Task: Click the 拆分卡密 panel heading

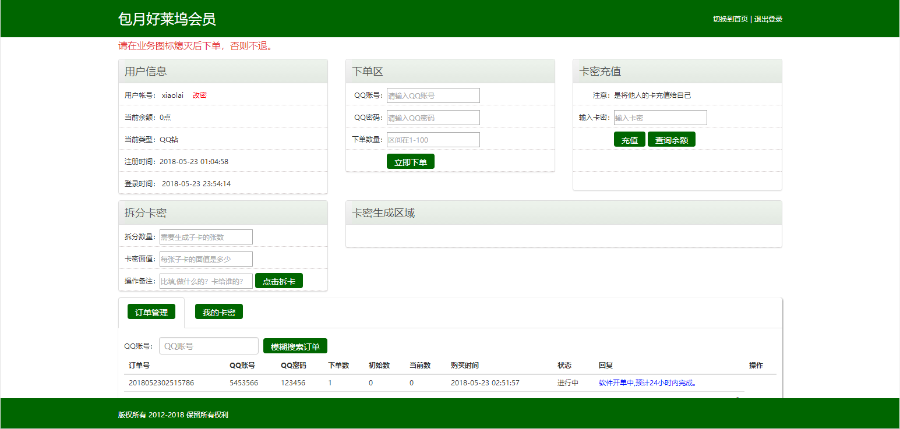Action: pyautogui.click(x=145, y=213)
